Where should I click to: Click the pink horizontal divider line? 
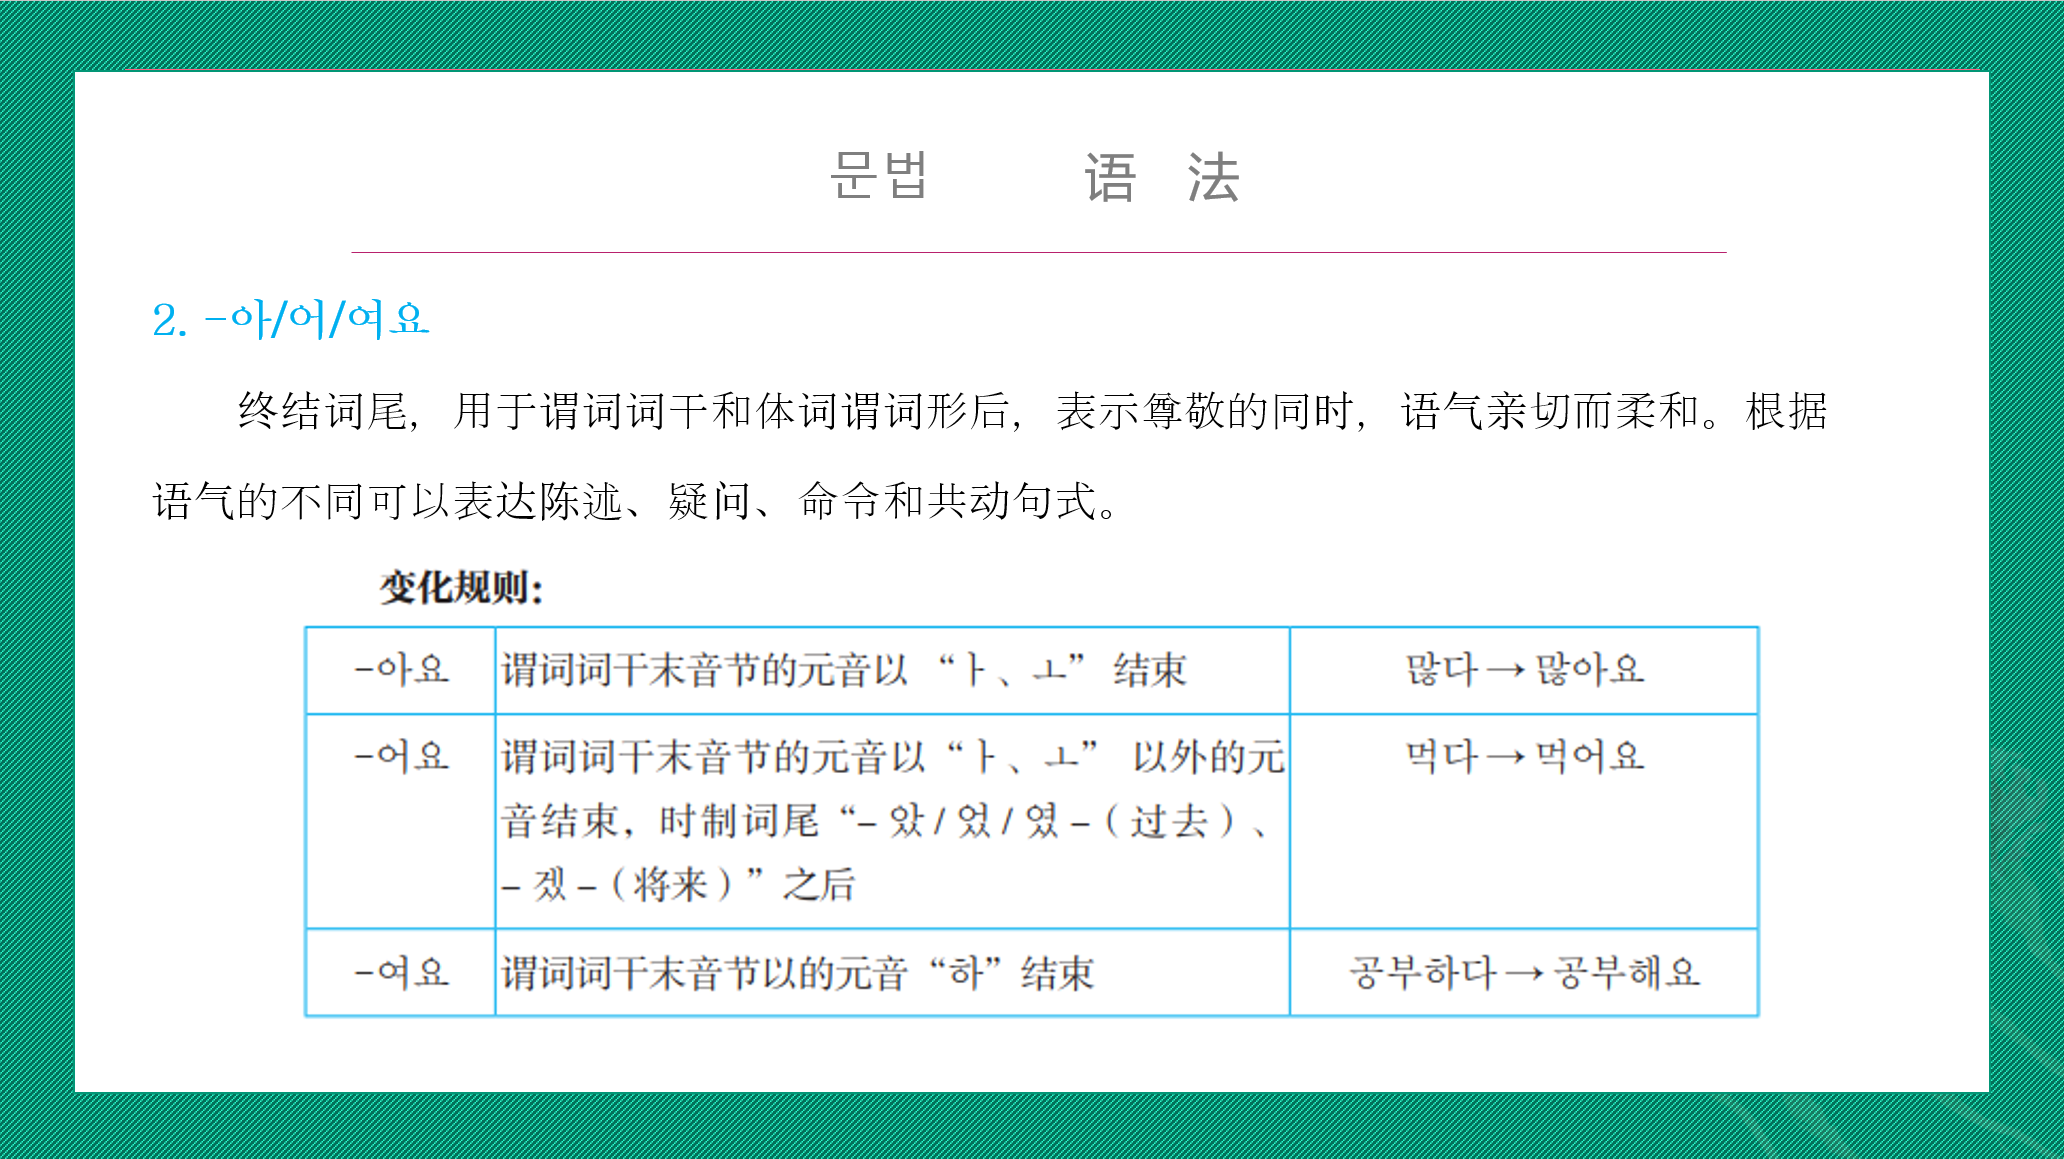pyautogui.click(x=1038, y=253)
